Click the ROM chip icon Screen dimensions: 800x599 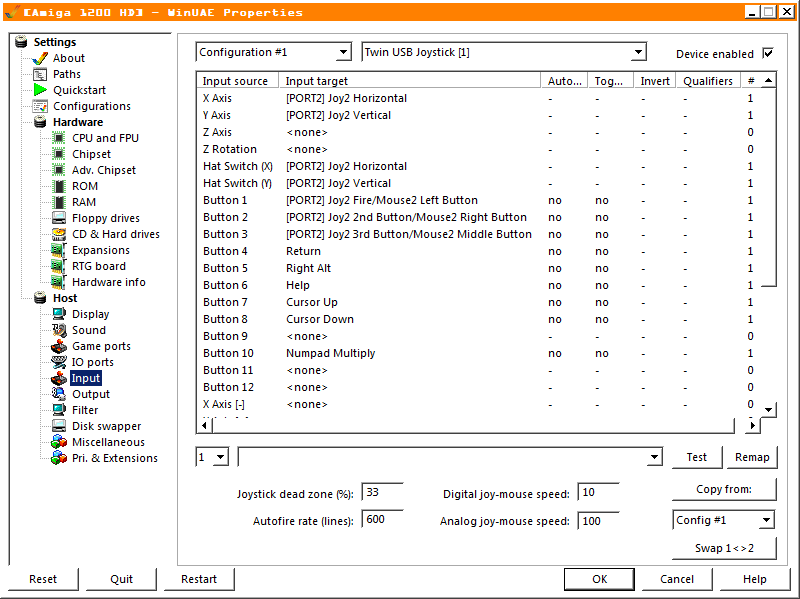[x=59, y=186]
